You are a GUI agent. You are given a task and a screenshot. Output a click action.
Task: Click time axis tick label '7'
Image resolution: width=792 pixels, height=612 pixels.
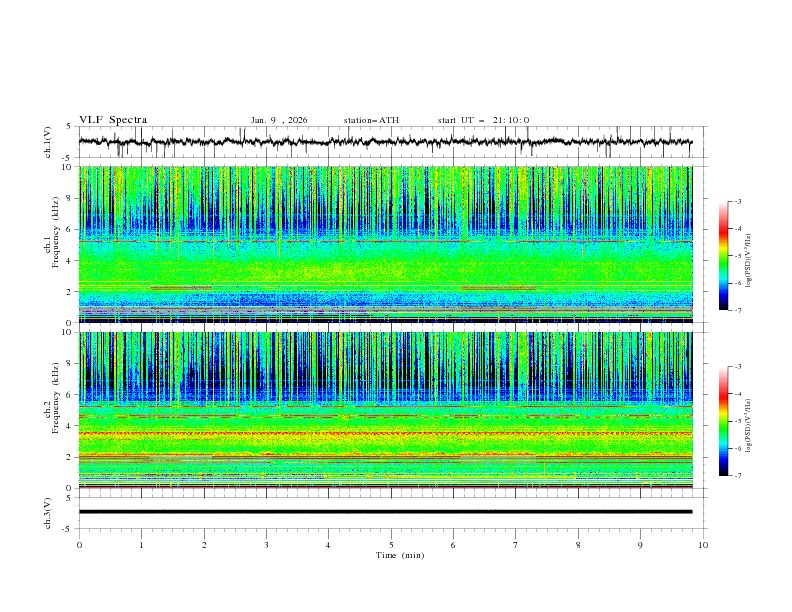(516, 545)
